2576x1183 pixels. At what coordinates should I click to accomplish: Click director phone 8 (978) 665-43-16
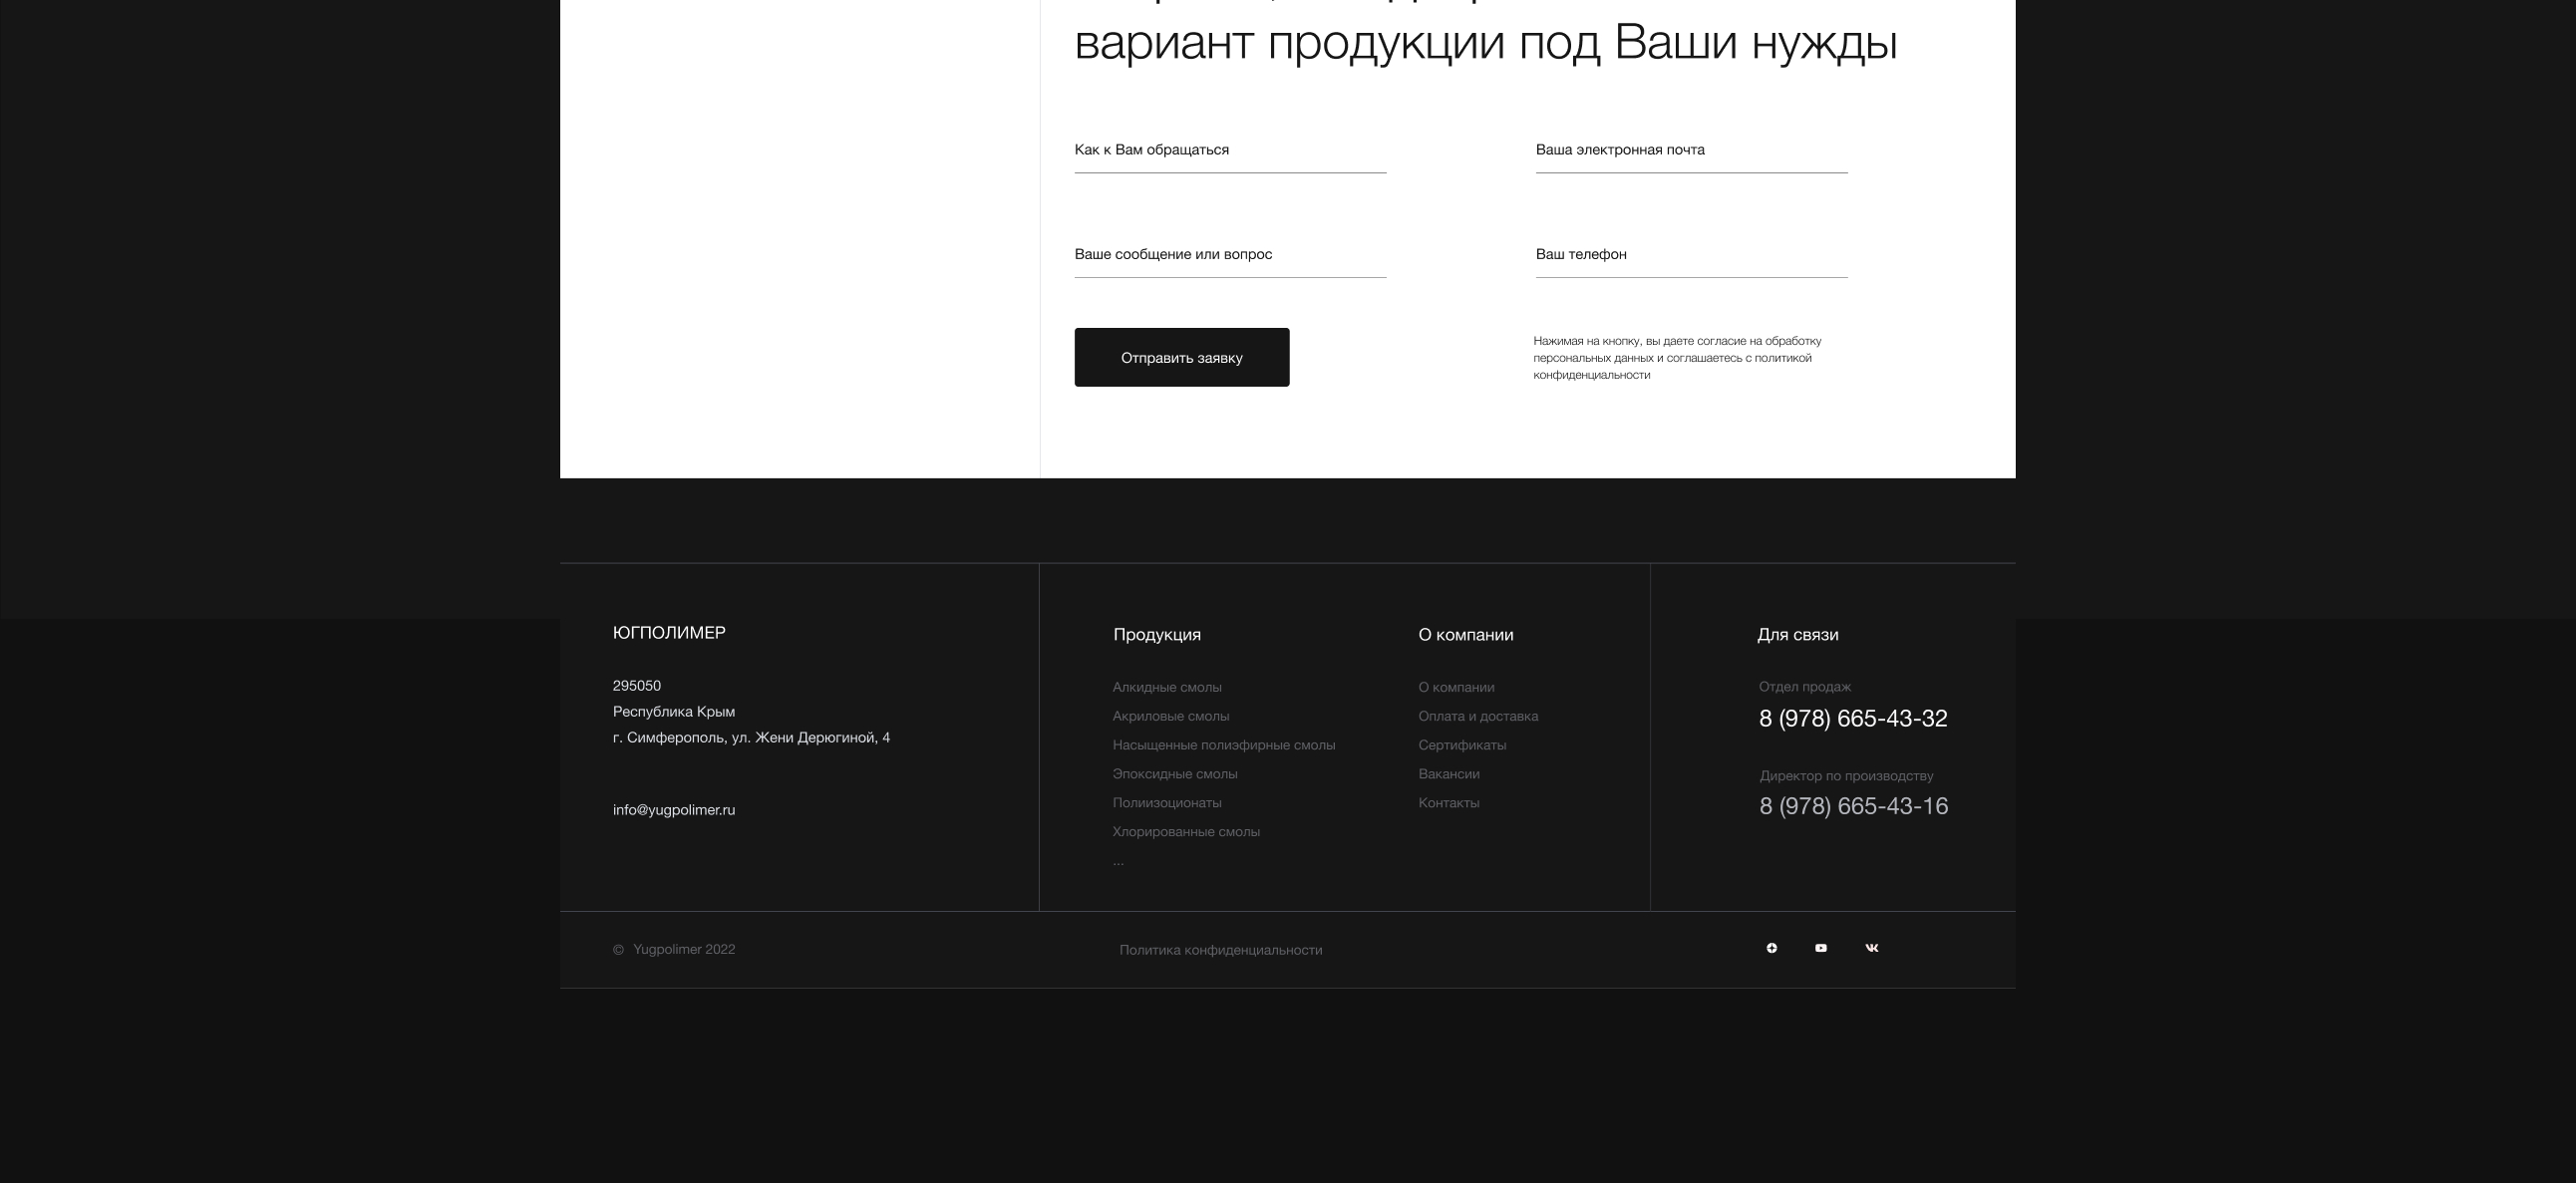pos(1852,807)
